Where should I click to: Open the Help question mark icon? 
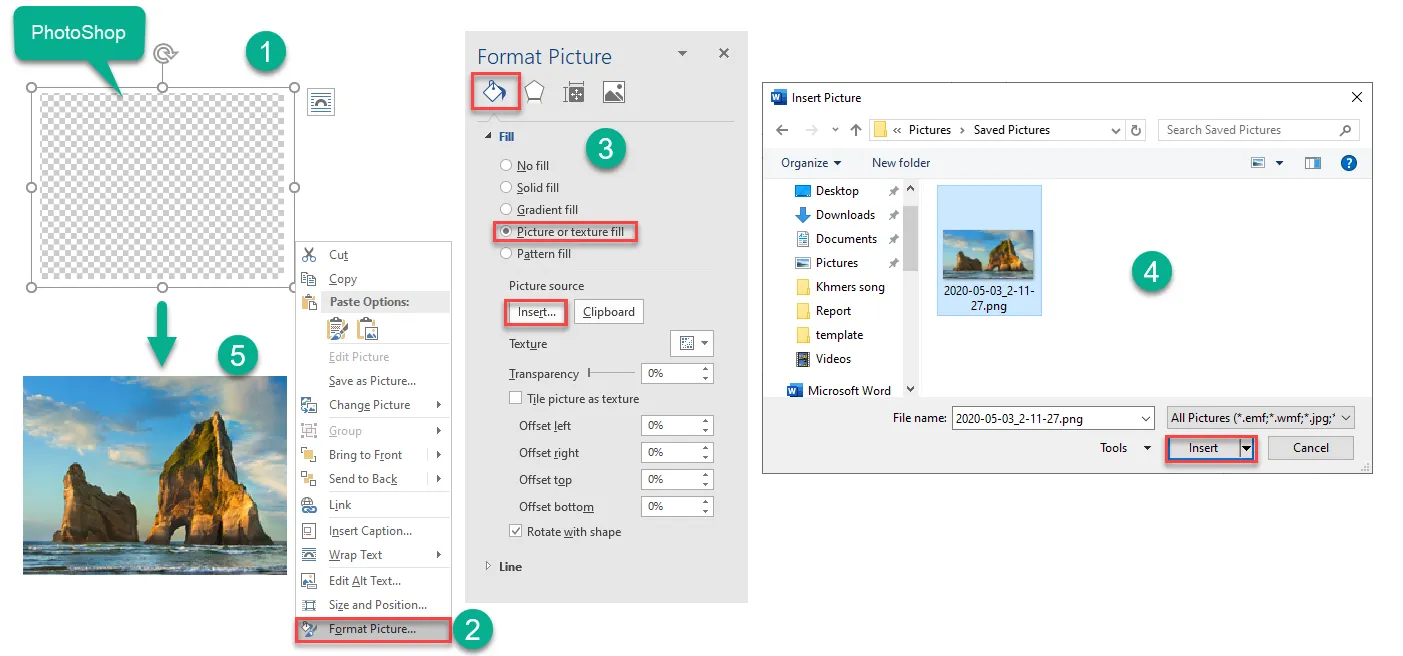point(1348,163)
